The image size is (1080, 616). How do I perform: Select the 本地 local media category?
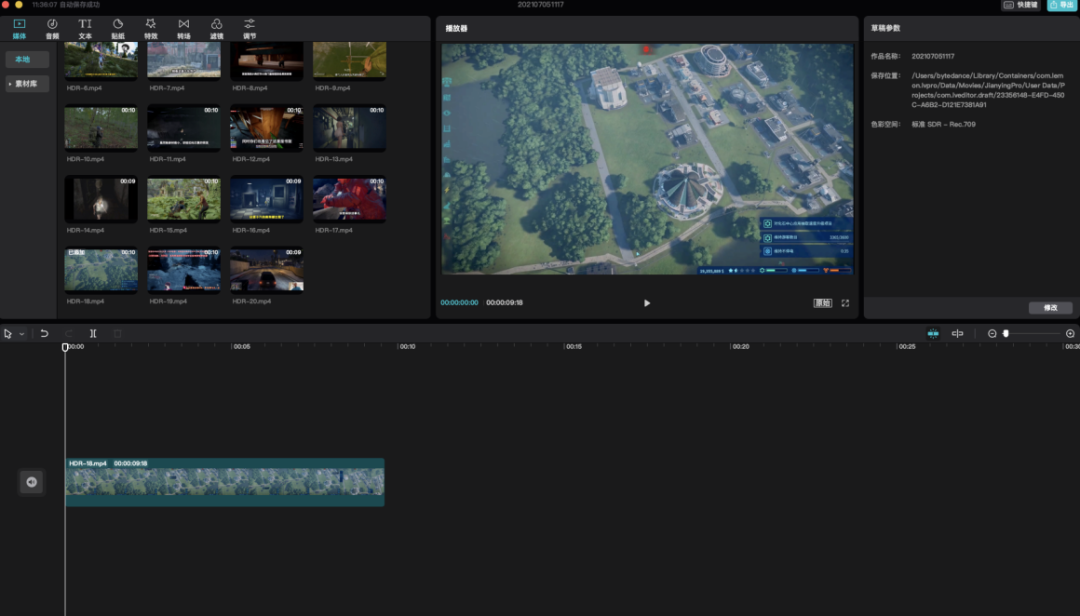tap(27, 59)
